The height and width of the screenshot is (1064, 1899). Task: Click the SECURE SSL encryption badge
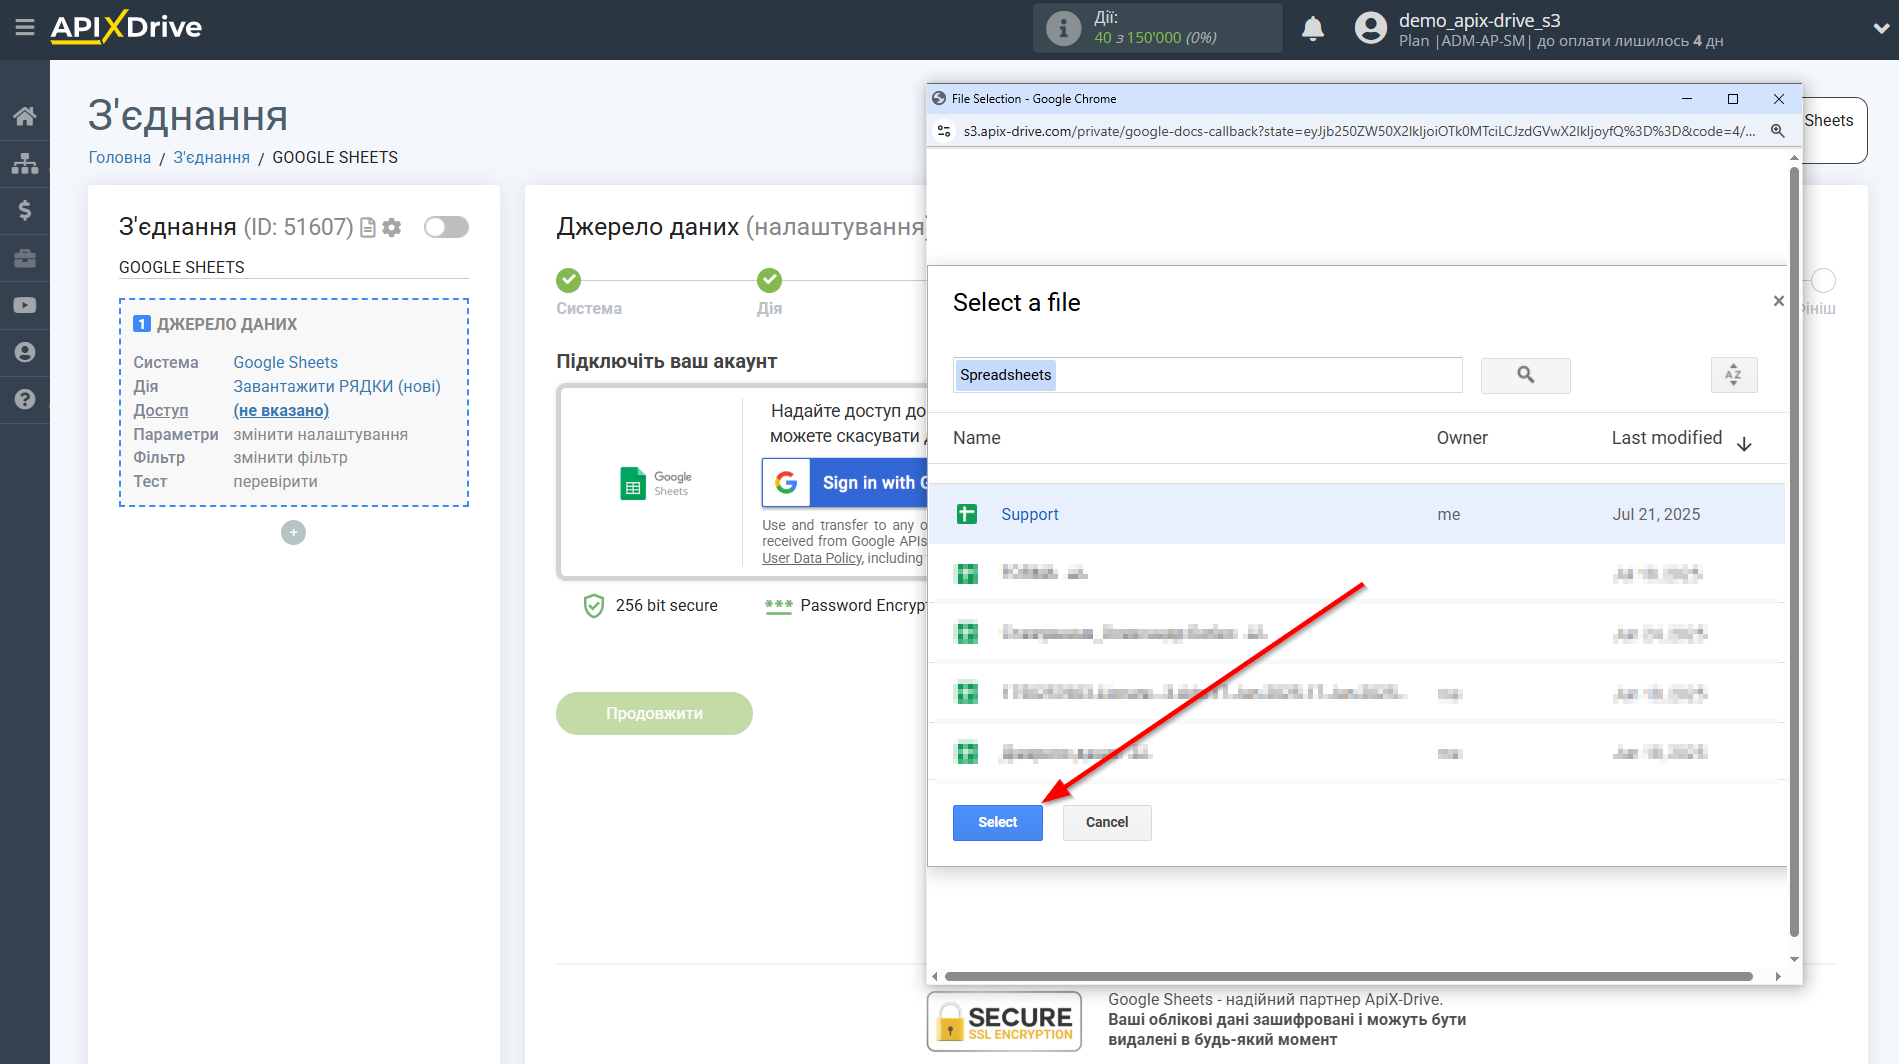click(x=1004, y=1021)
